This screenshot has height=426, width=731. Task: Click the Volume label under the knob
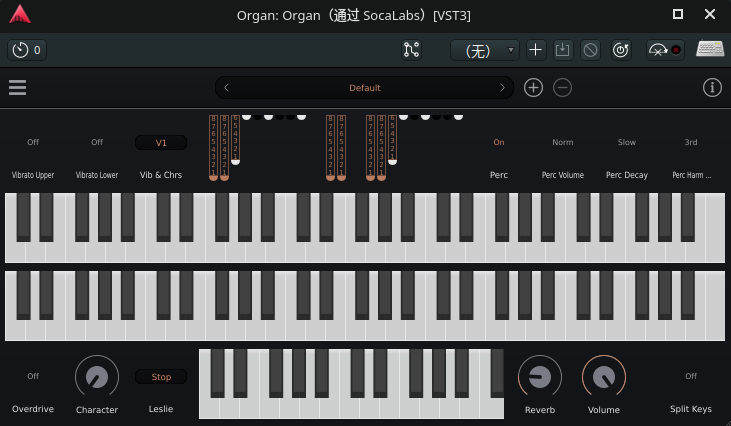[x=604, y=410]
